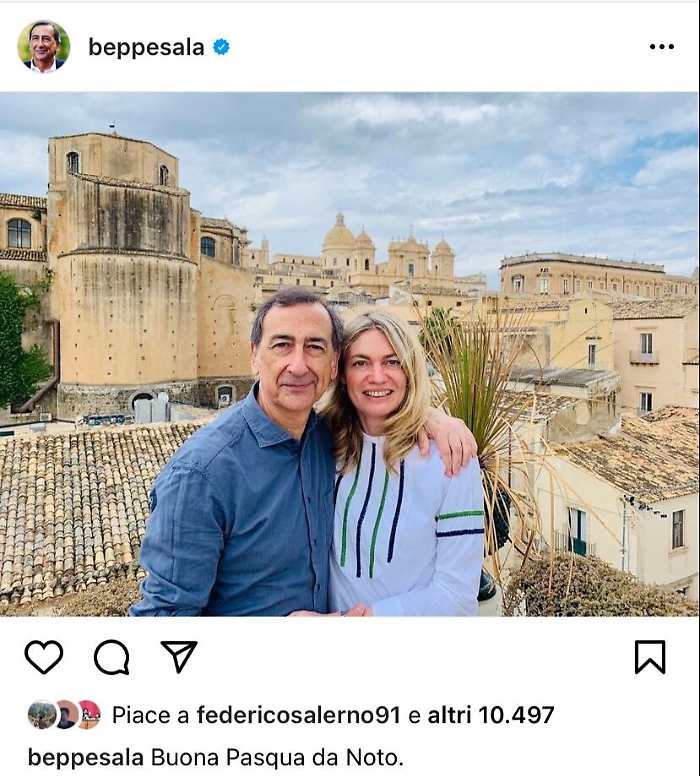Open the beppesala profile picture in header
Viewport: 700px width, 776px height.
coord(43,46)
